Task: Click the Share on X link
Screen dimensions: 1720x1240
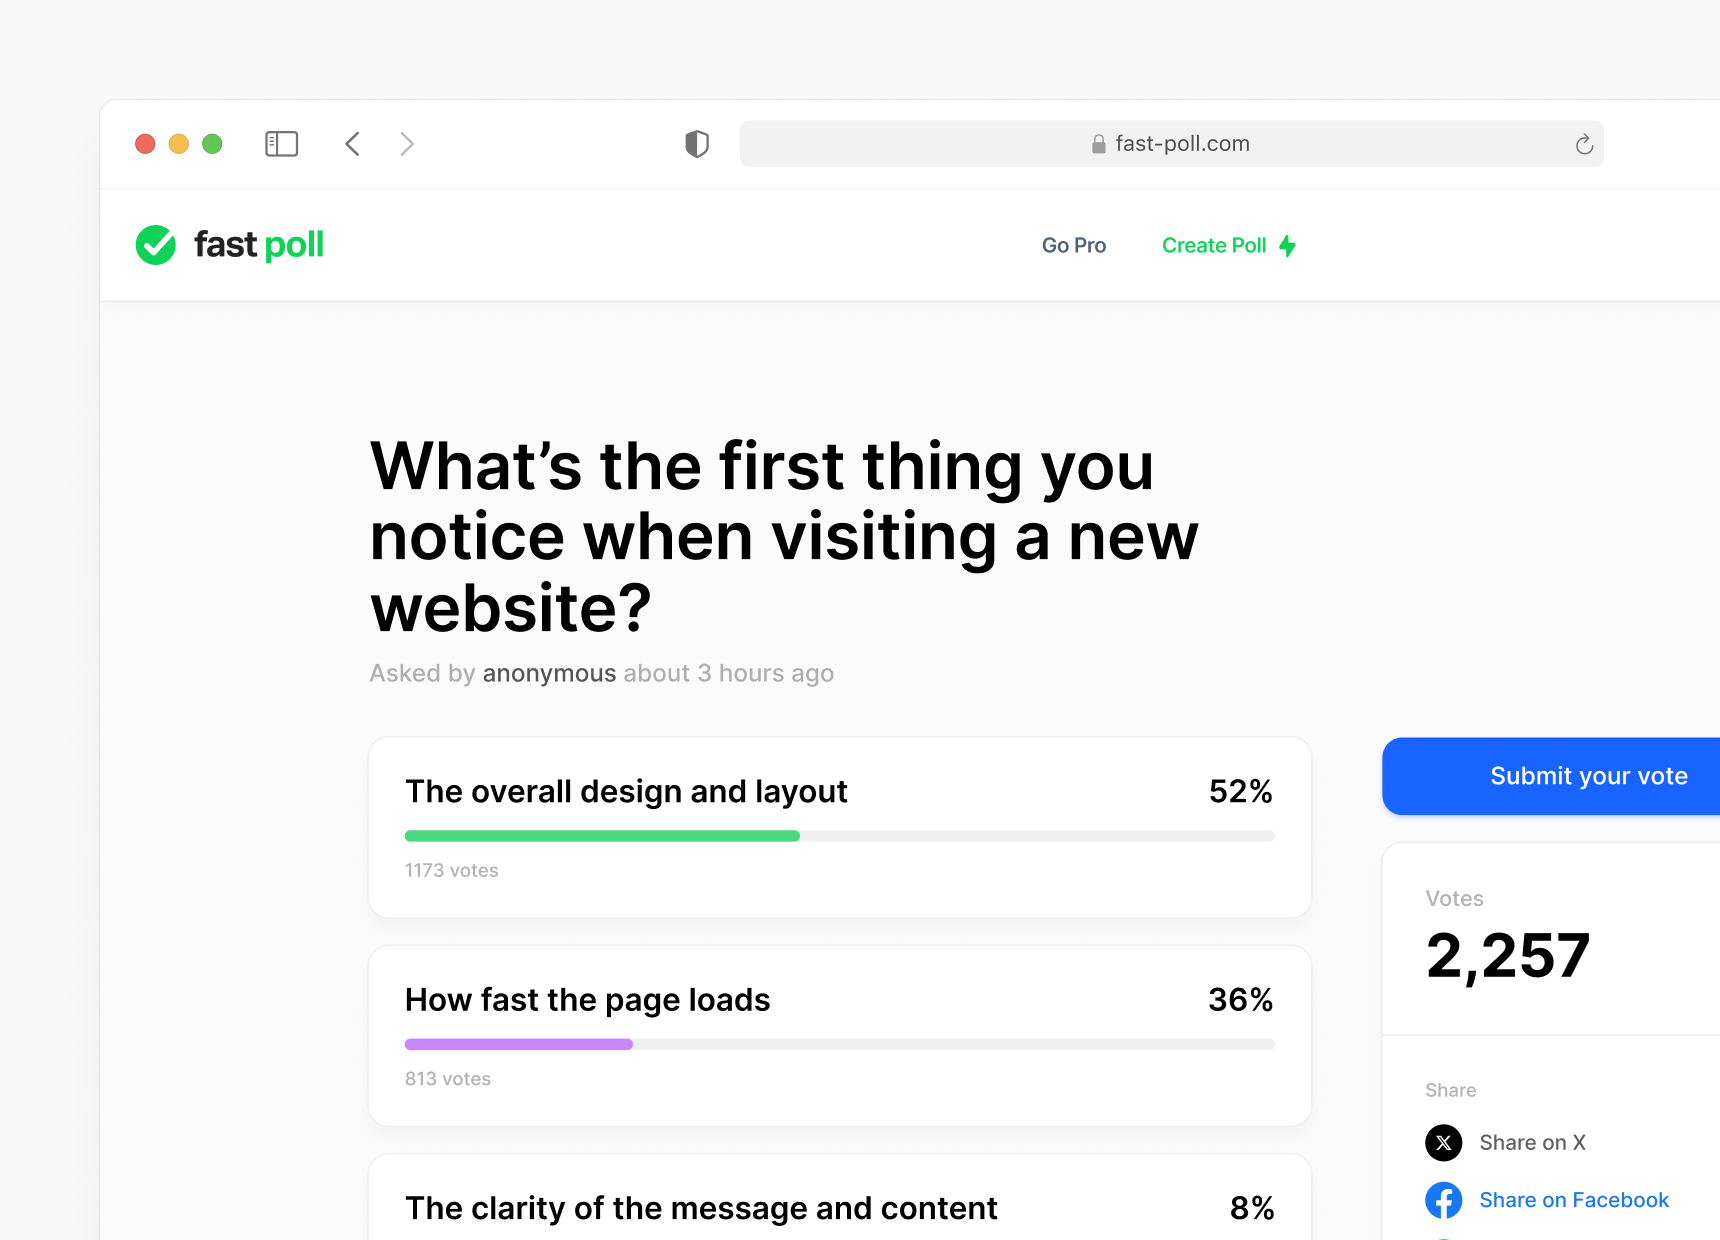Action: [1532, 1142]
